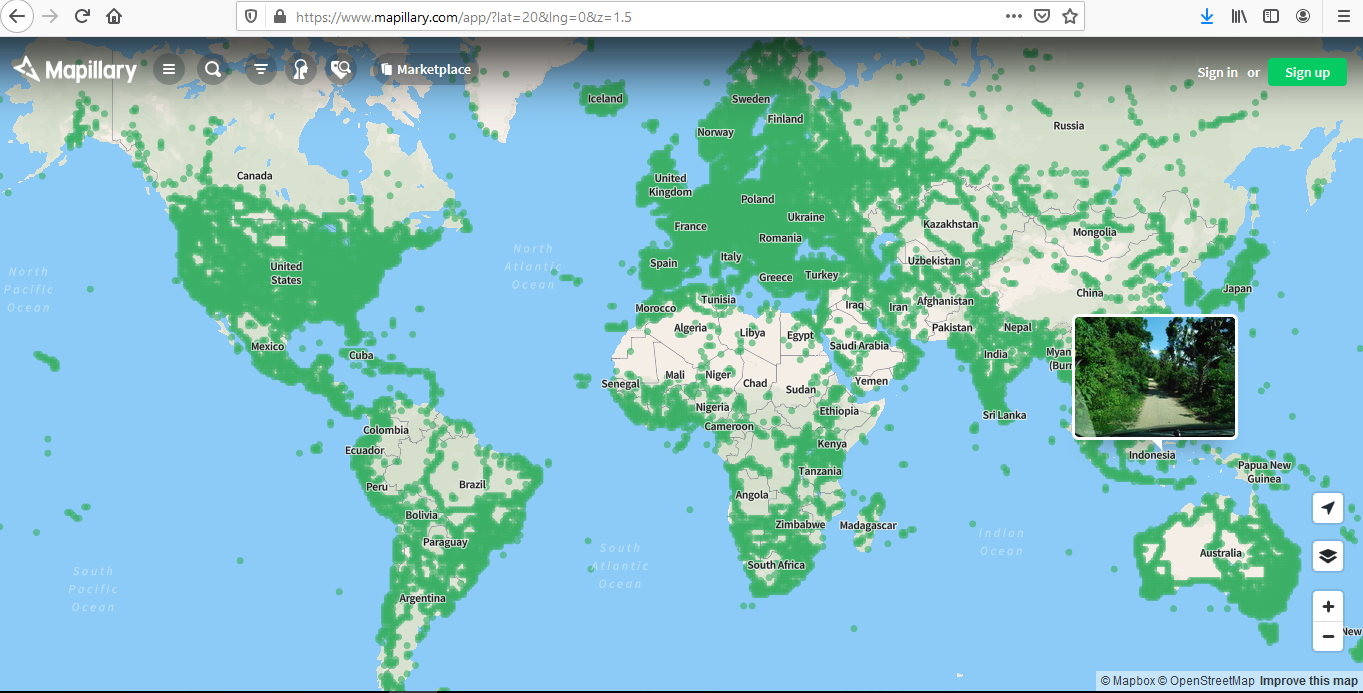
Task: Click the head-shaped map data icon
Action: tap(300, 70)
